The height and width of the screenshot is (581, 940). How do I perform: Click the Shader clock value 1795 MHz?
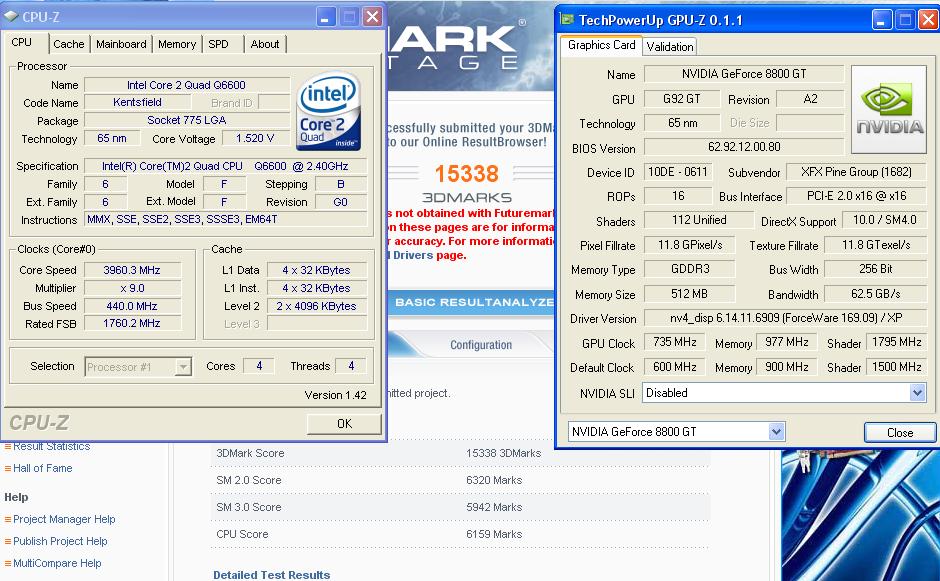(x=897, y=342)
